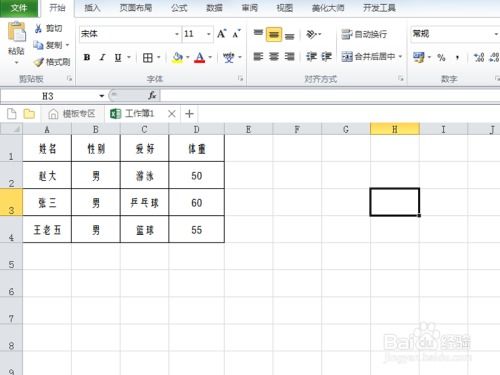Expand underline style dropdown arrow
This screenshot has width=500, height=375.
coord(129,57)
